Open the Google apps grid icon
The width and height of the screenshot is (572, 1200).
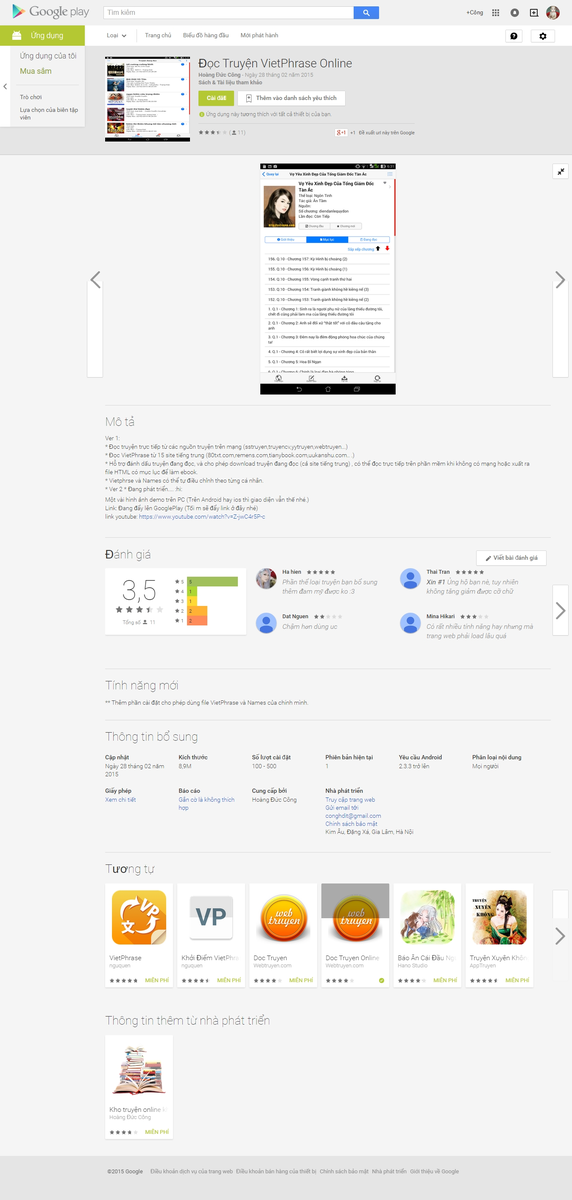point(497,13)
